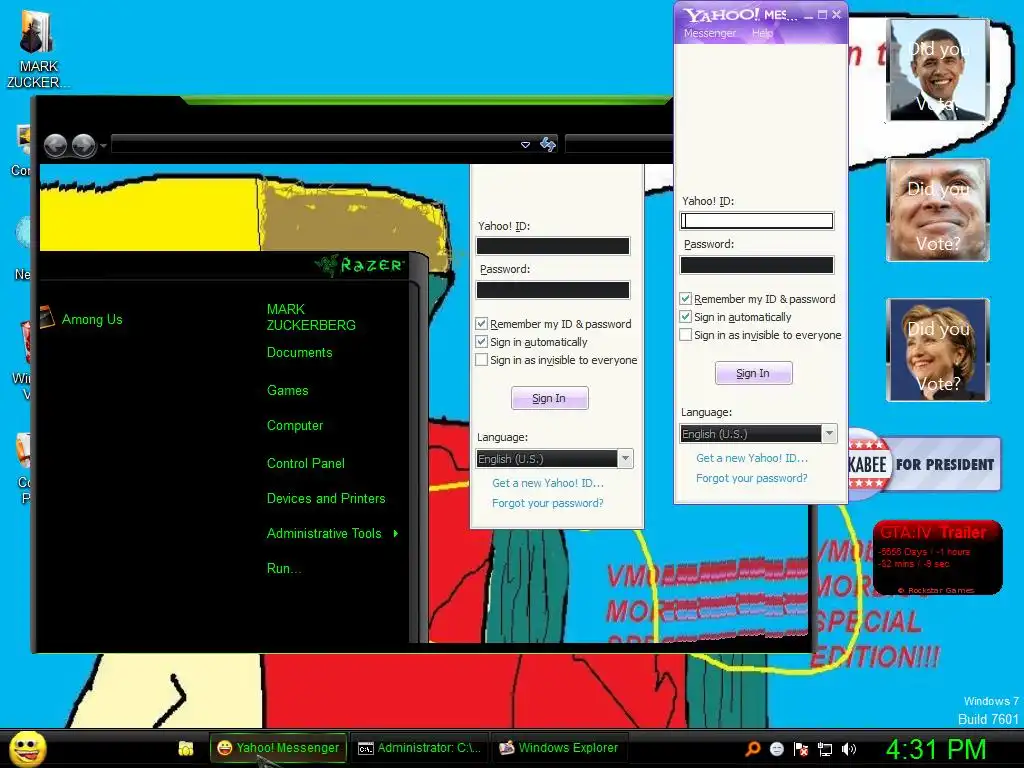Image resolution: width=1024 pixels, height=768 pixels.
Task: Open Administrative Tools in the Start menu
Action: (x=324, y=534)
